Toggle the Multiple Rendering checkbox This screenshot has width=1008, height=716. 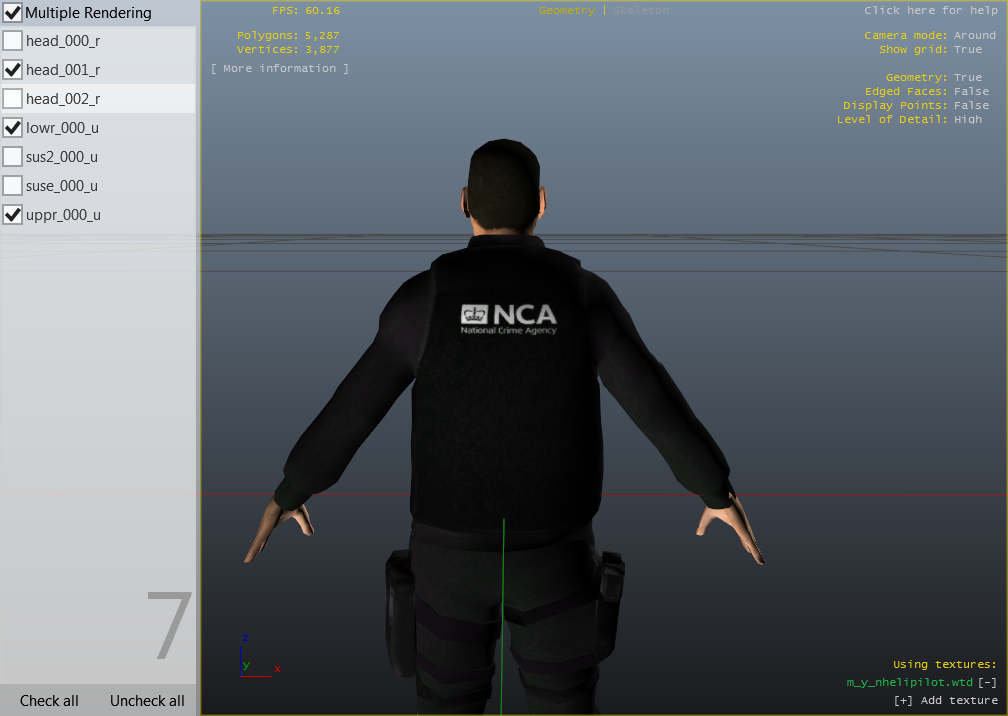[x=13, y=14]
